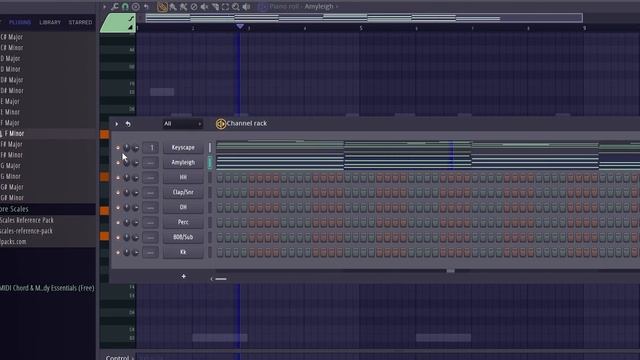Viewport: 640px width, 360px height.
Task: Click Amyleigh mixer track number box
Action: (151, 163)
